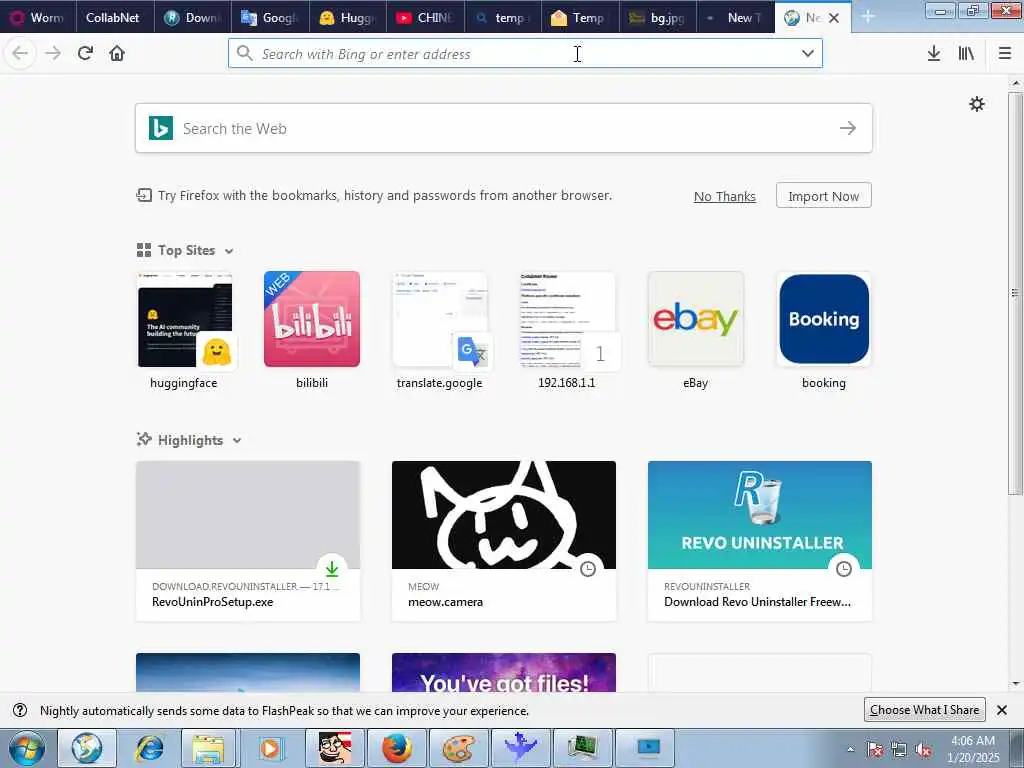Switch to the Downloads tab
Viewport: 1024px width, 768px height.
pyautogui.click(x=193, y=18)
